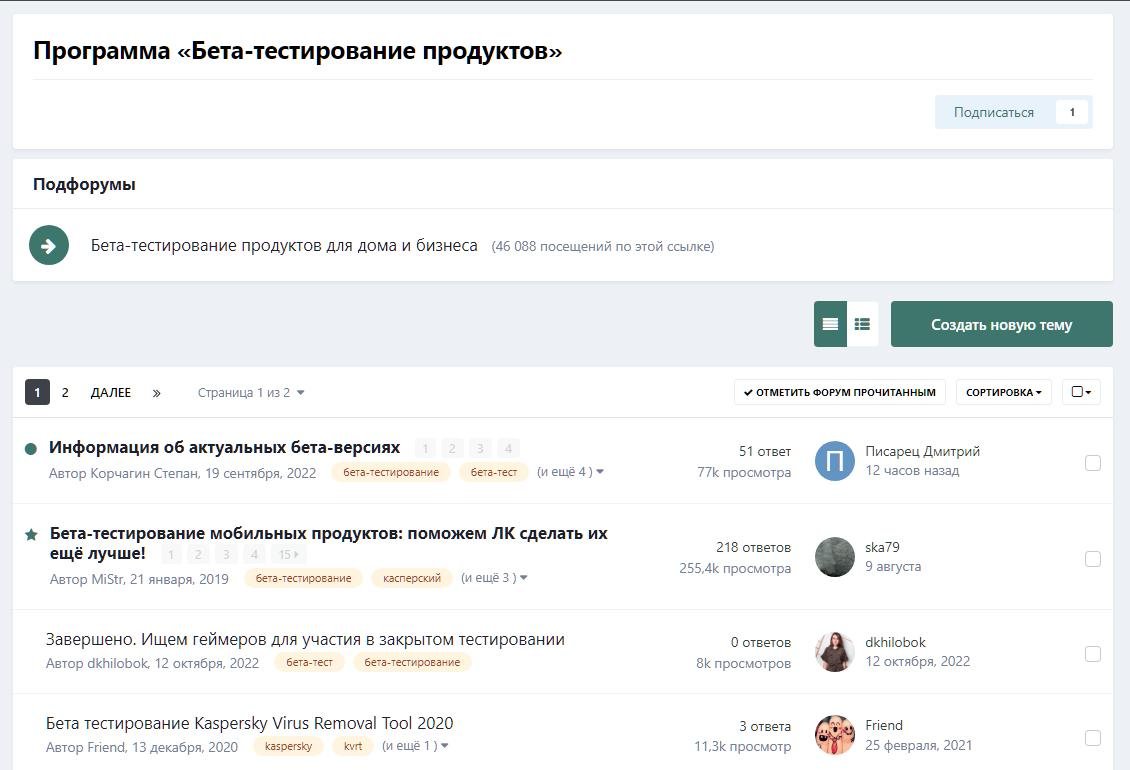This screenshot has height=770, width=1130.
Task: Switch to condensed list view icon
Action: (x=830, y=324)
